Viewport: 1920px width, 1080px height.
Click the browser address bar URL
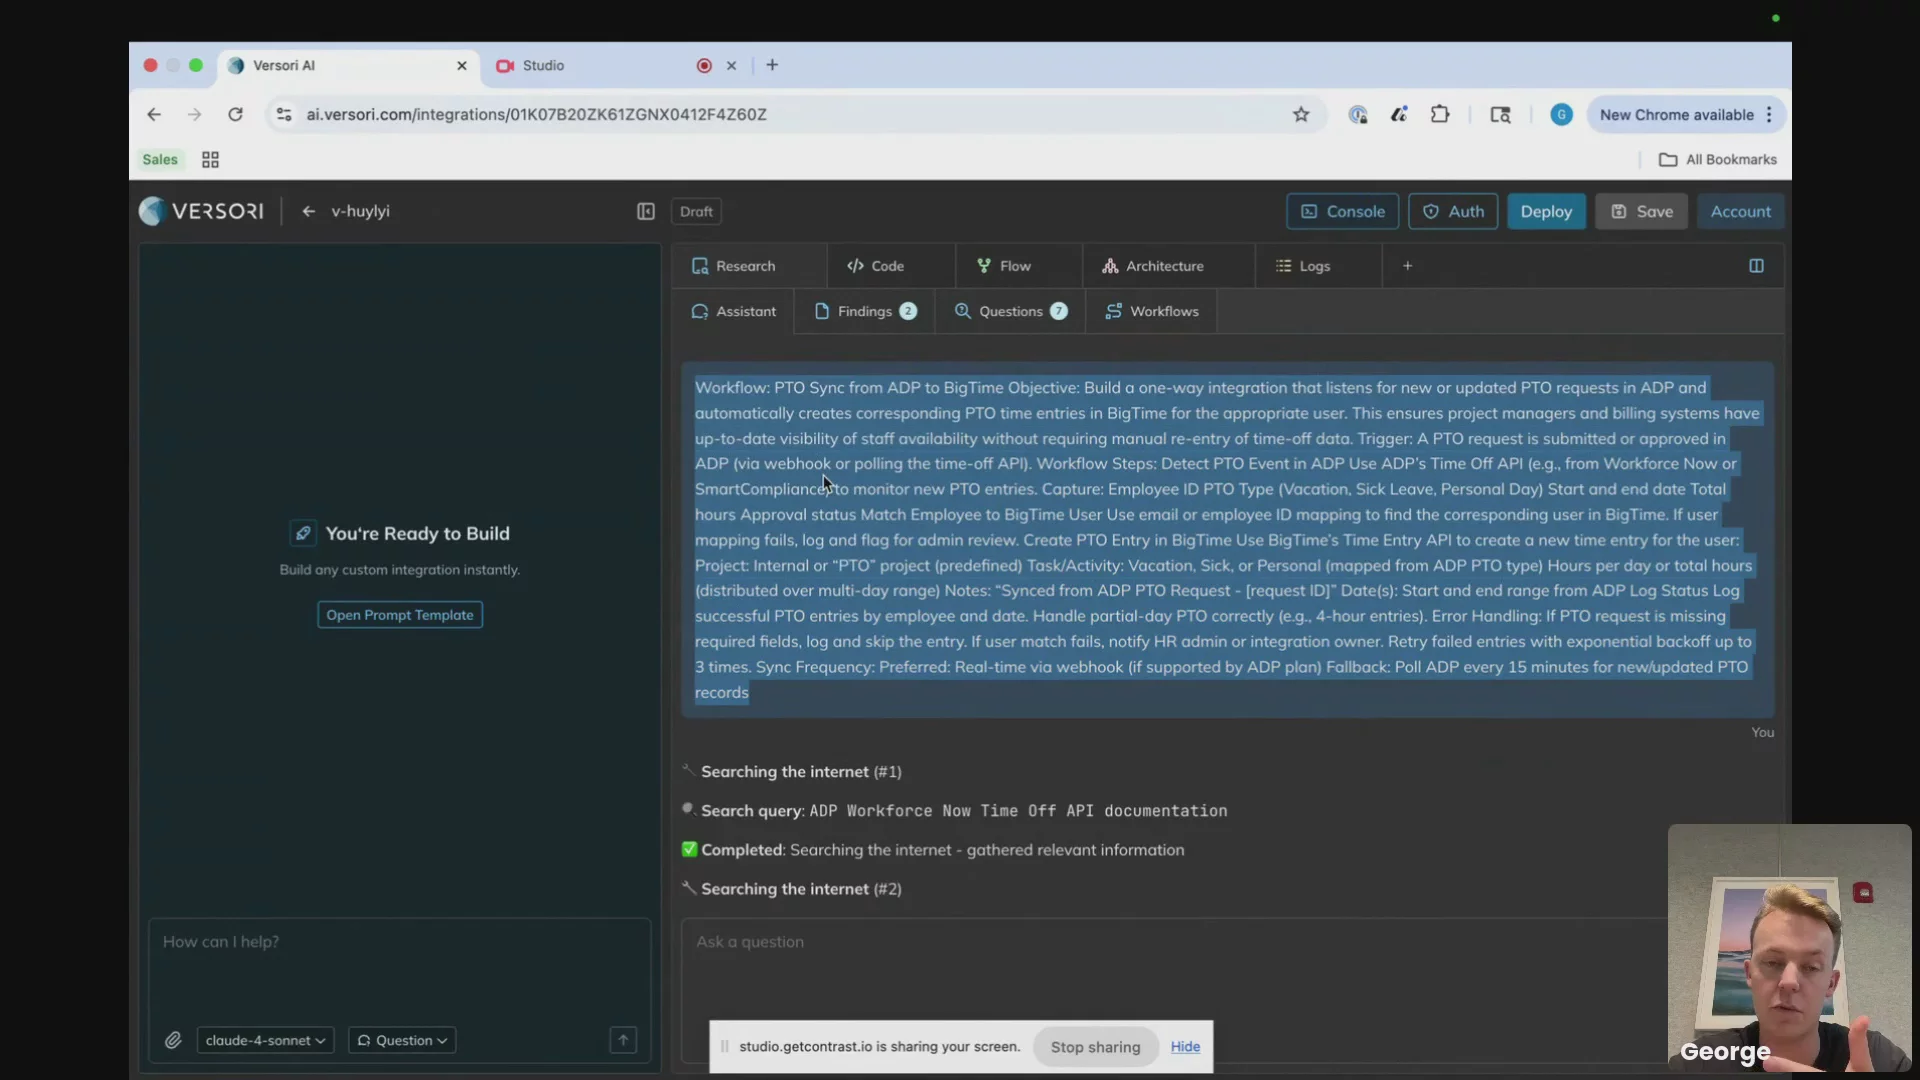point(536,115)
